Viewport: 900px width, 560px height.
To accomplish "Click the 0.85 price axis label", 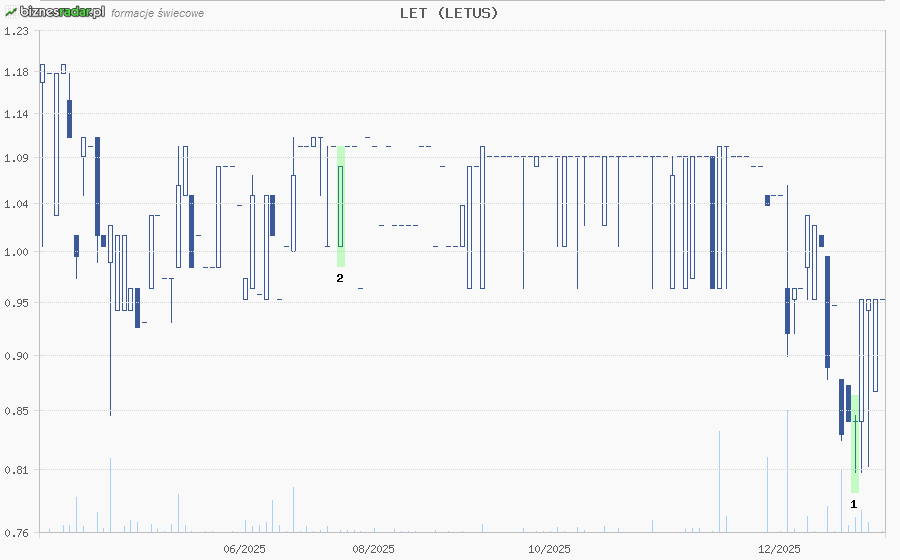I will [16, 411].
